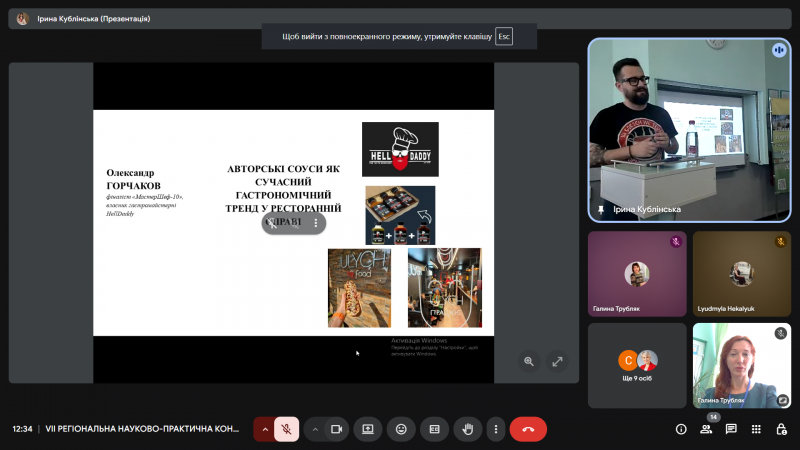Open three-dot menu on presentation overlay

(316, 223)
